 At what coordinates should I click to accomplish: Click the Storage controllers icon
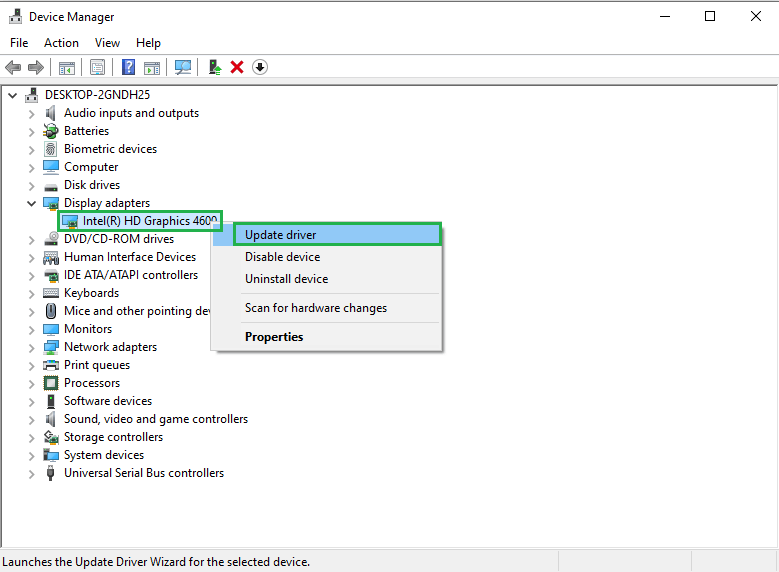tap(51, 437)
